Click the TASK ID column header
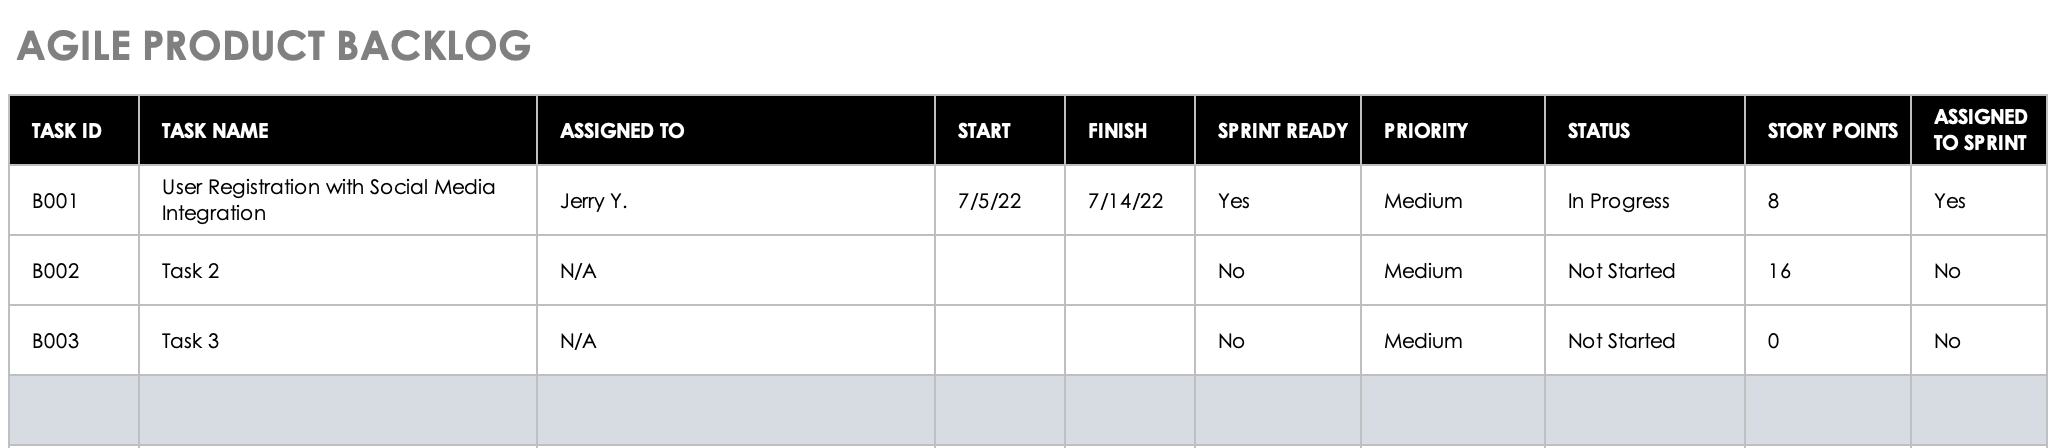Viewport: 2060px width, 448px height. pyautogui.click(x=66, y=131)
